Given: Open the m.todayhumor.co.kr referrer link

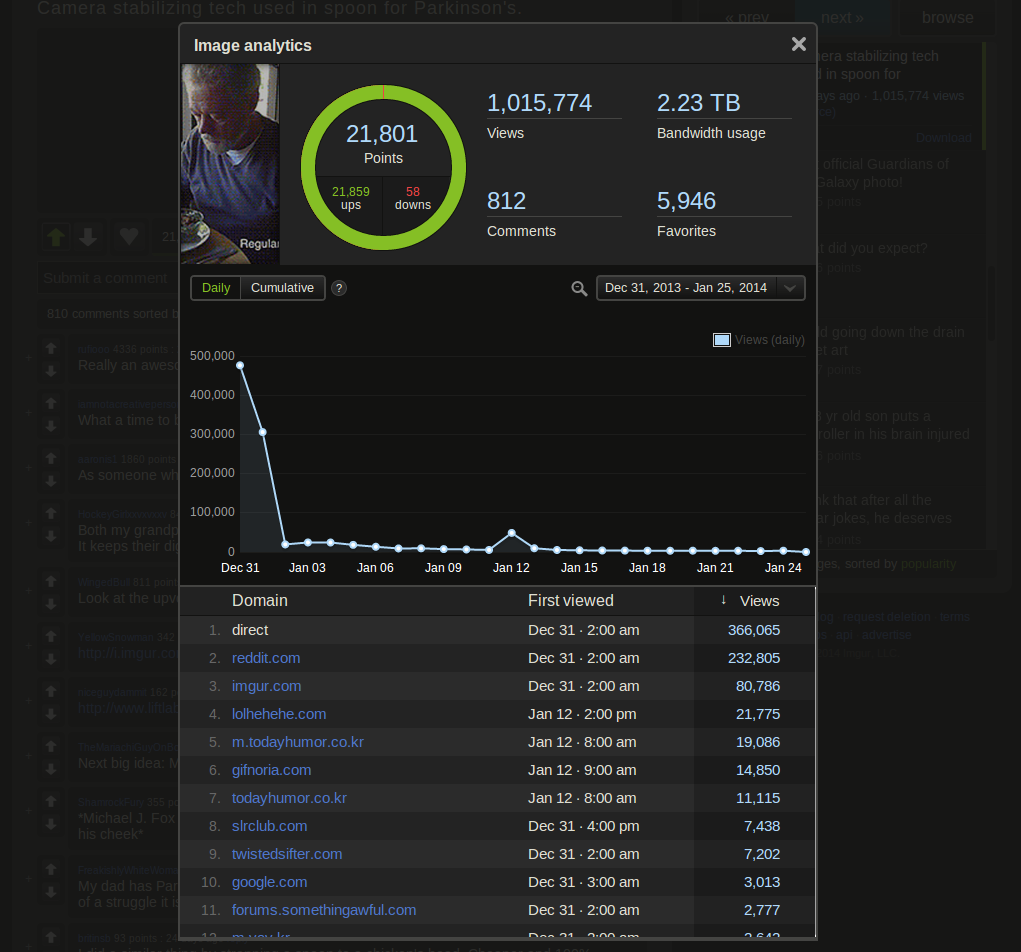Looking at the screenshot, I should tap(298, 742).
